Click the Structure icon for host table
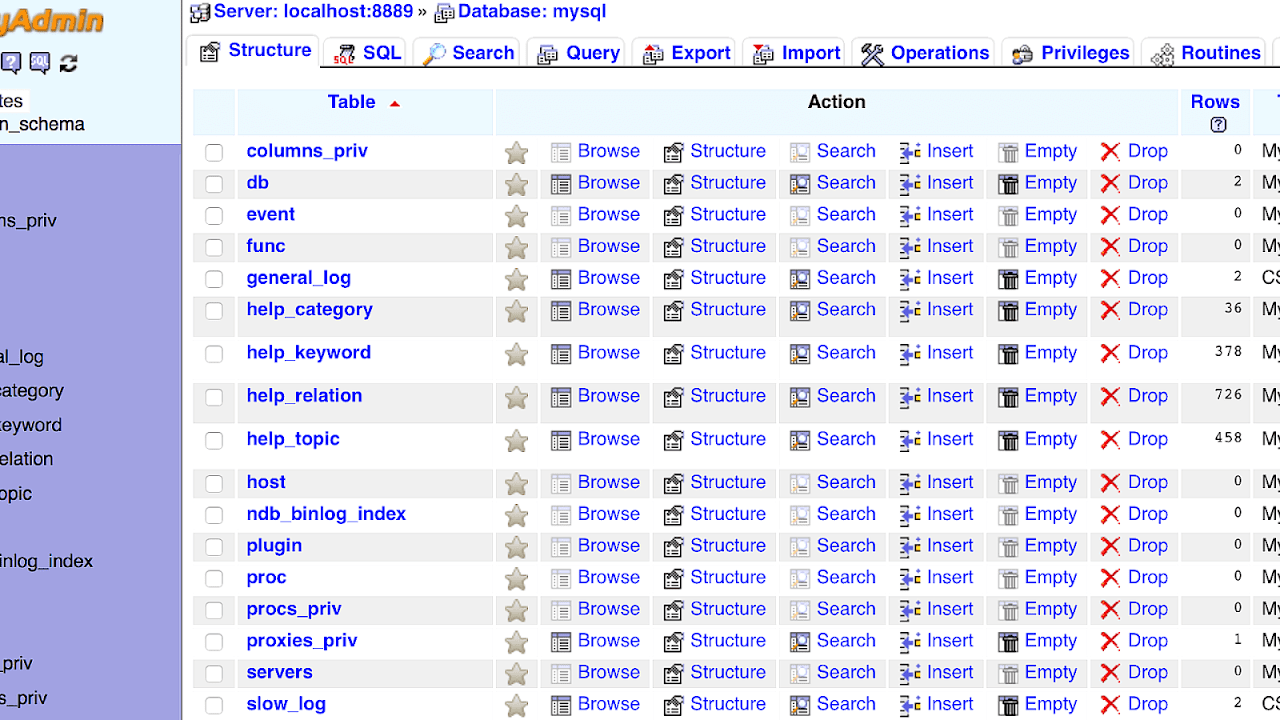This screenshot has width=1280, height=720. coord(674,483)
